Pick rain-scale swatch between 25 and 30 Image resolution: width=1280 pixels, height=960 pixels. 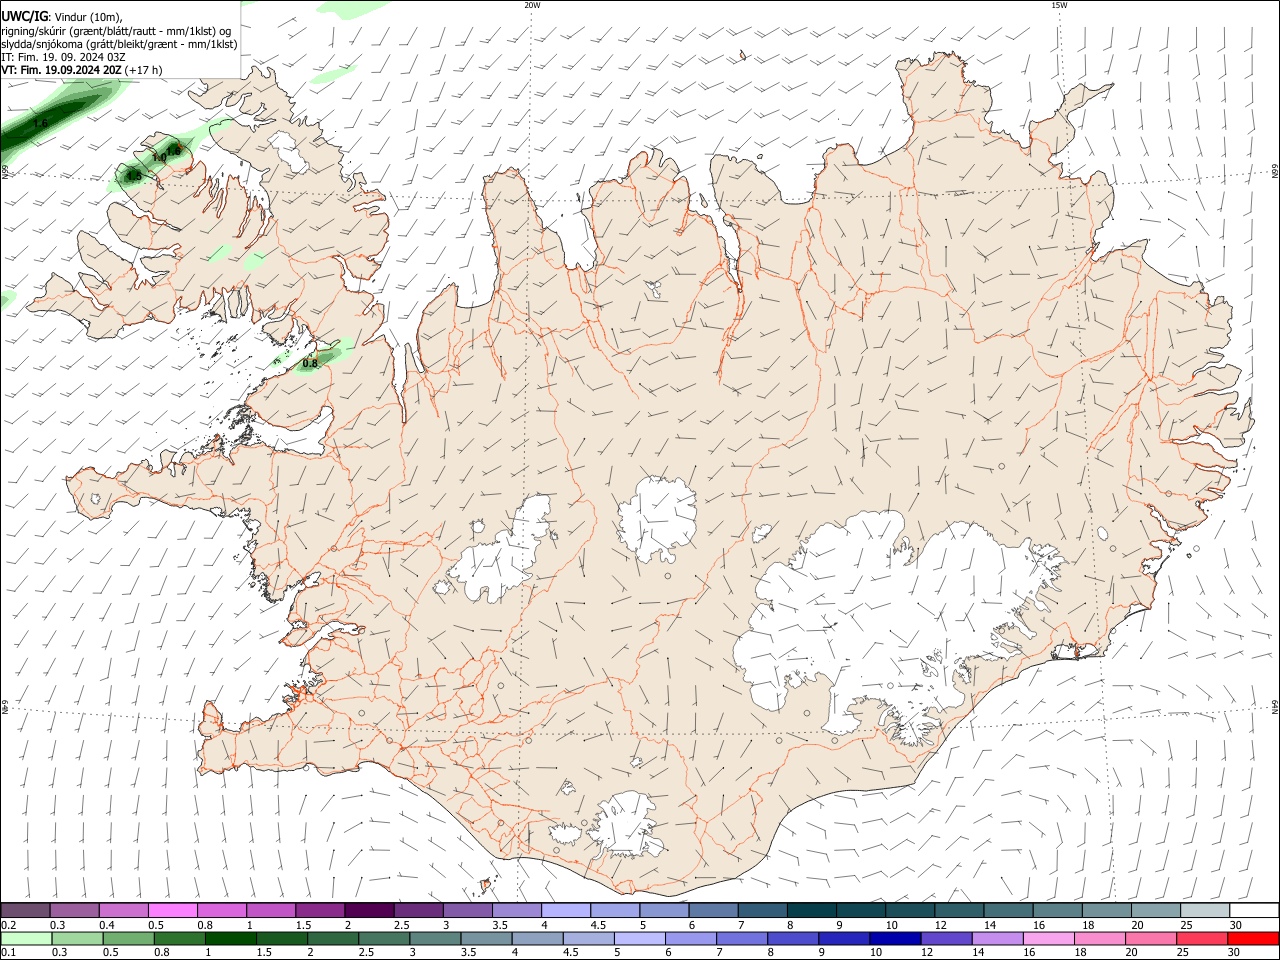[x=1200, y=938]
